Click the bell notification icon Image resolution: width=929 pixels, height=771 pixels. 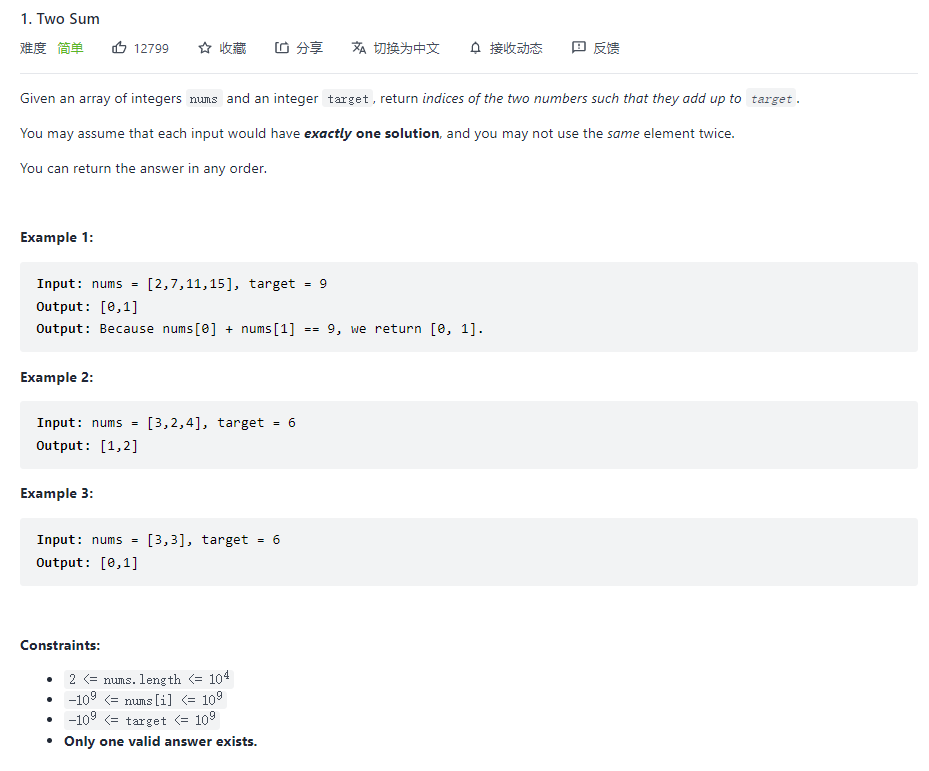pyautogui.click(x=475, y=48)
